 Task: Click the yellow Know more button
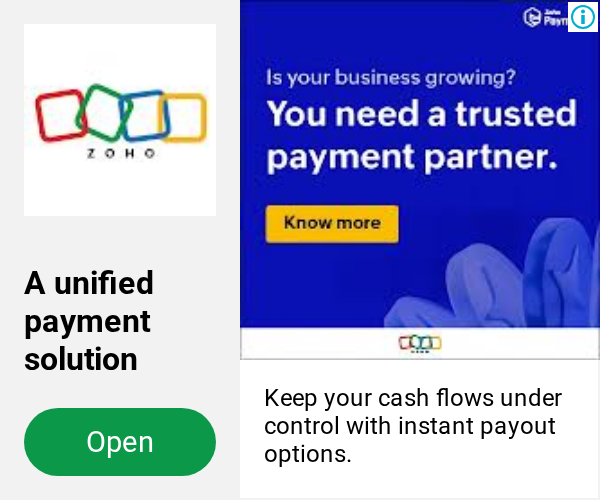tap(332, 224)
